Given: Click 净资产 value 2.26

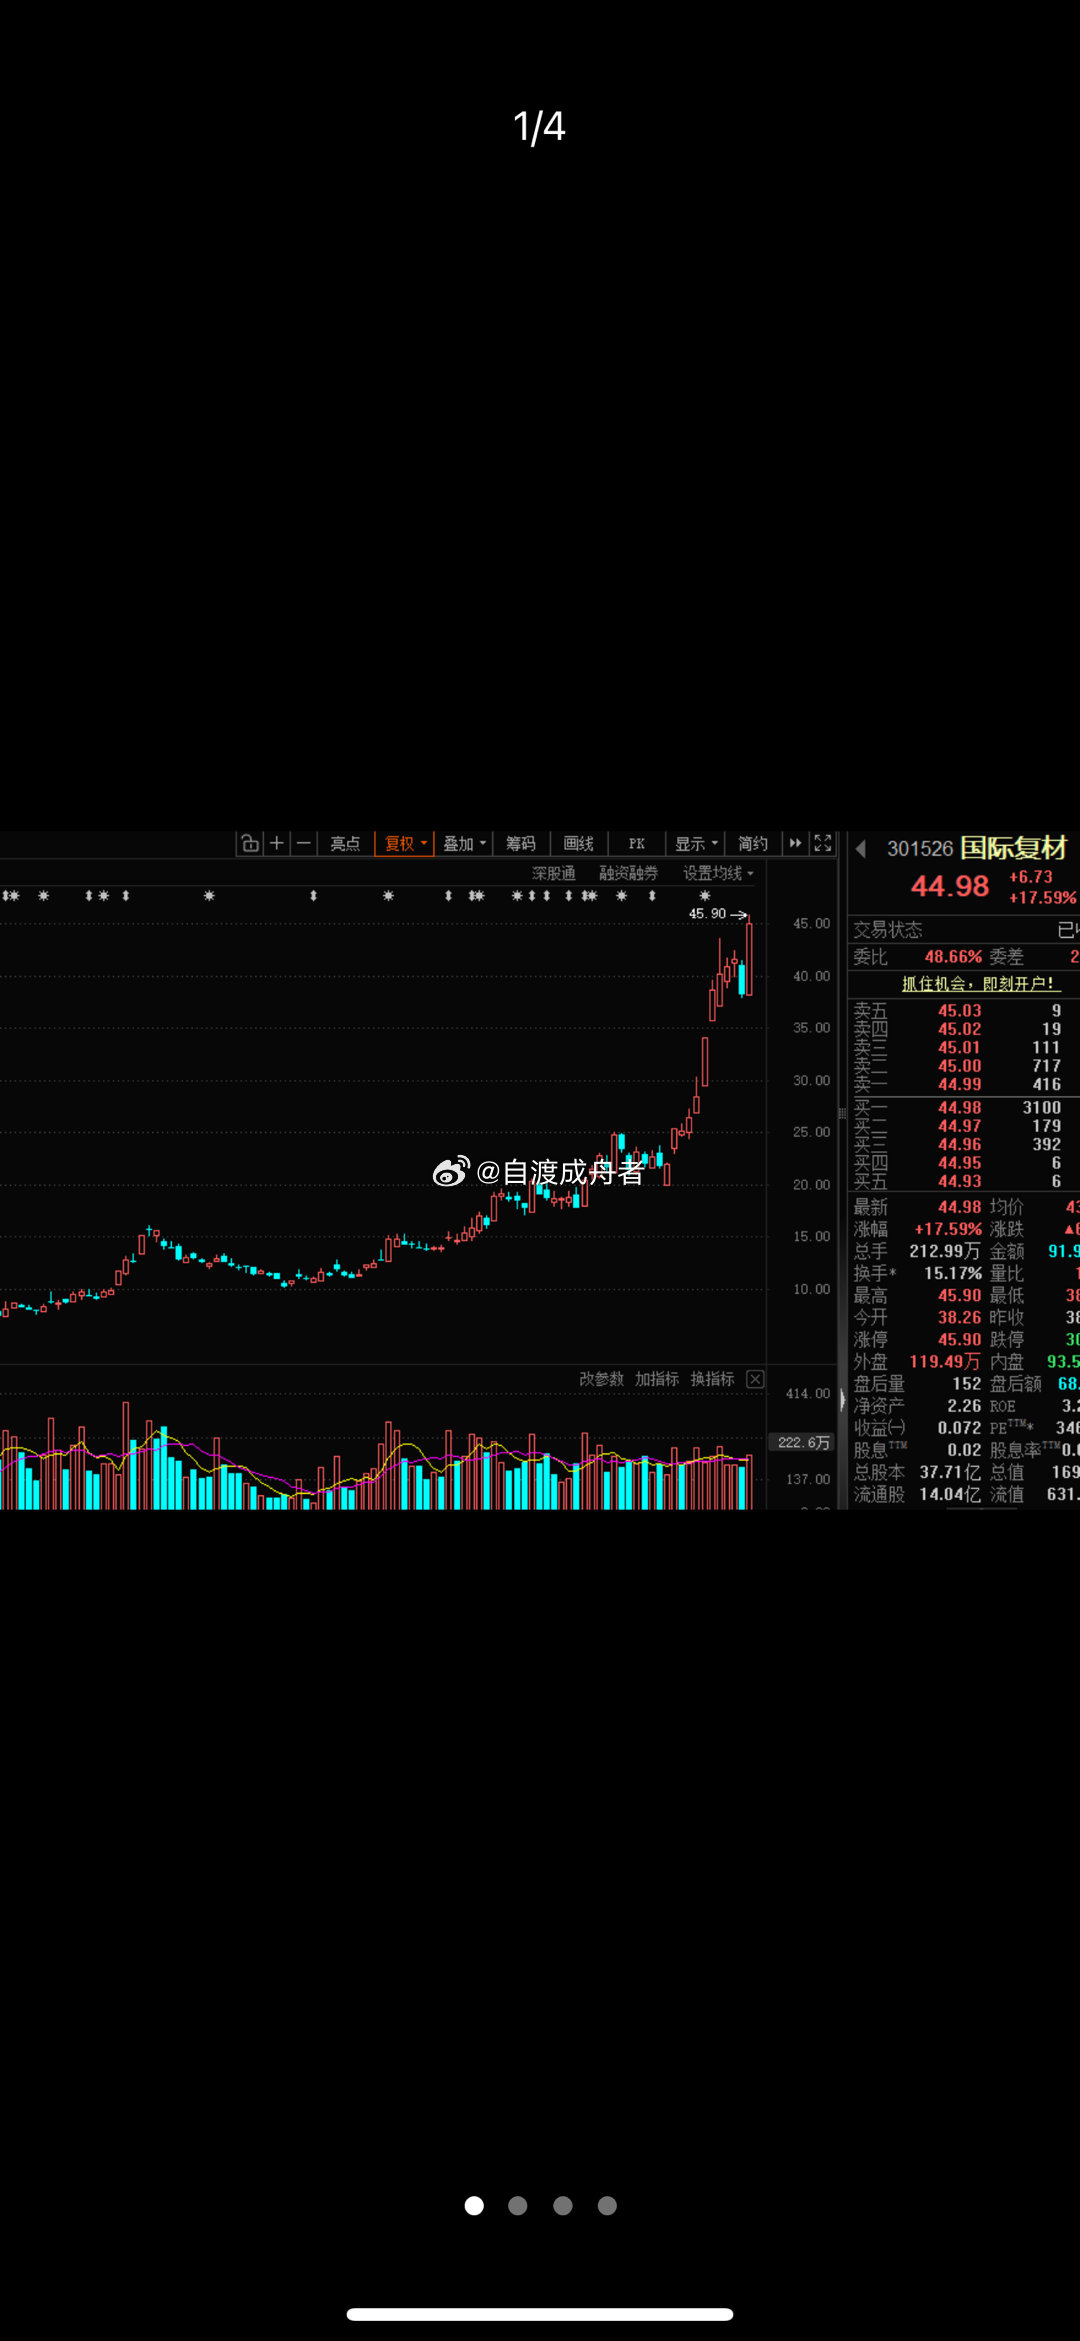Looking at the screenshot, I should click(964, 1406).
